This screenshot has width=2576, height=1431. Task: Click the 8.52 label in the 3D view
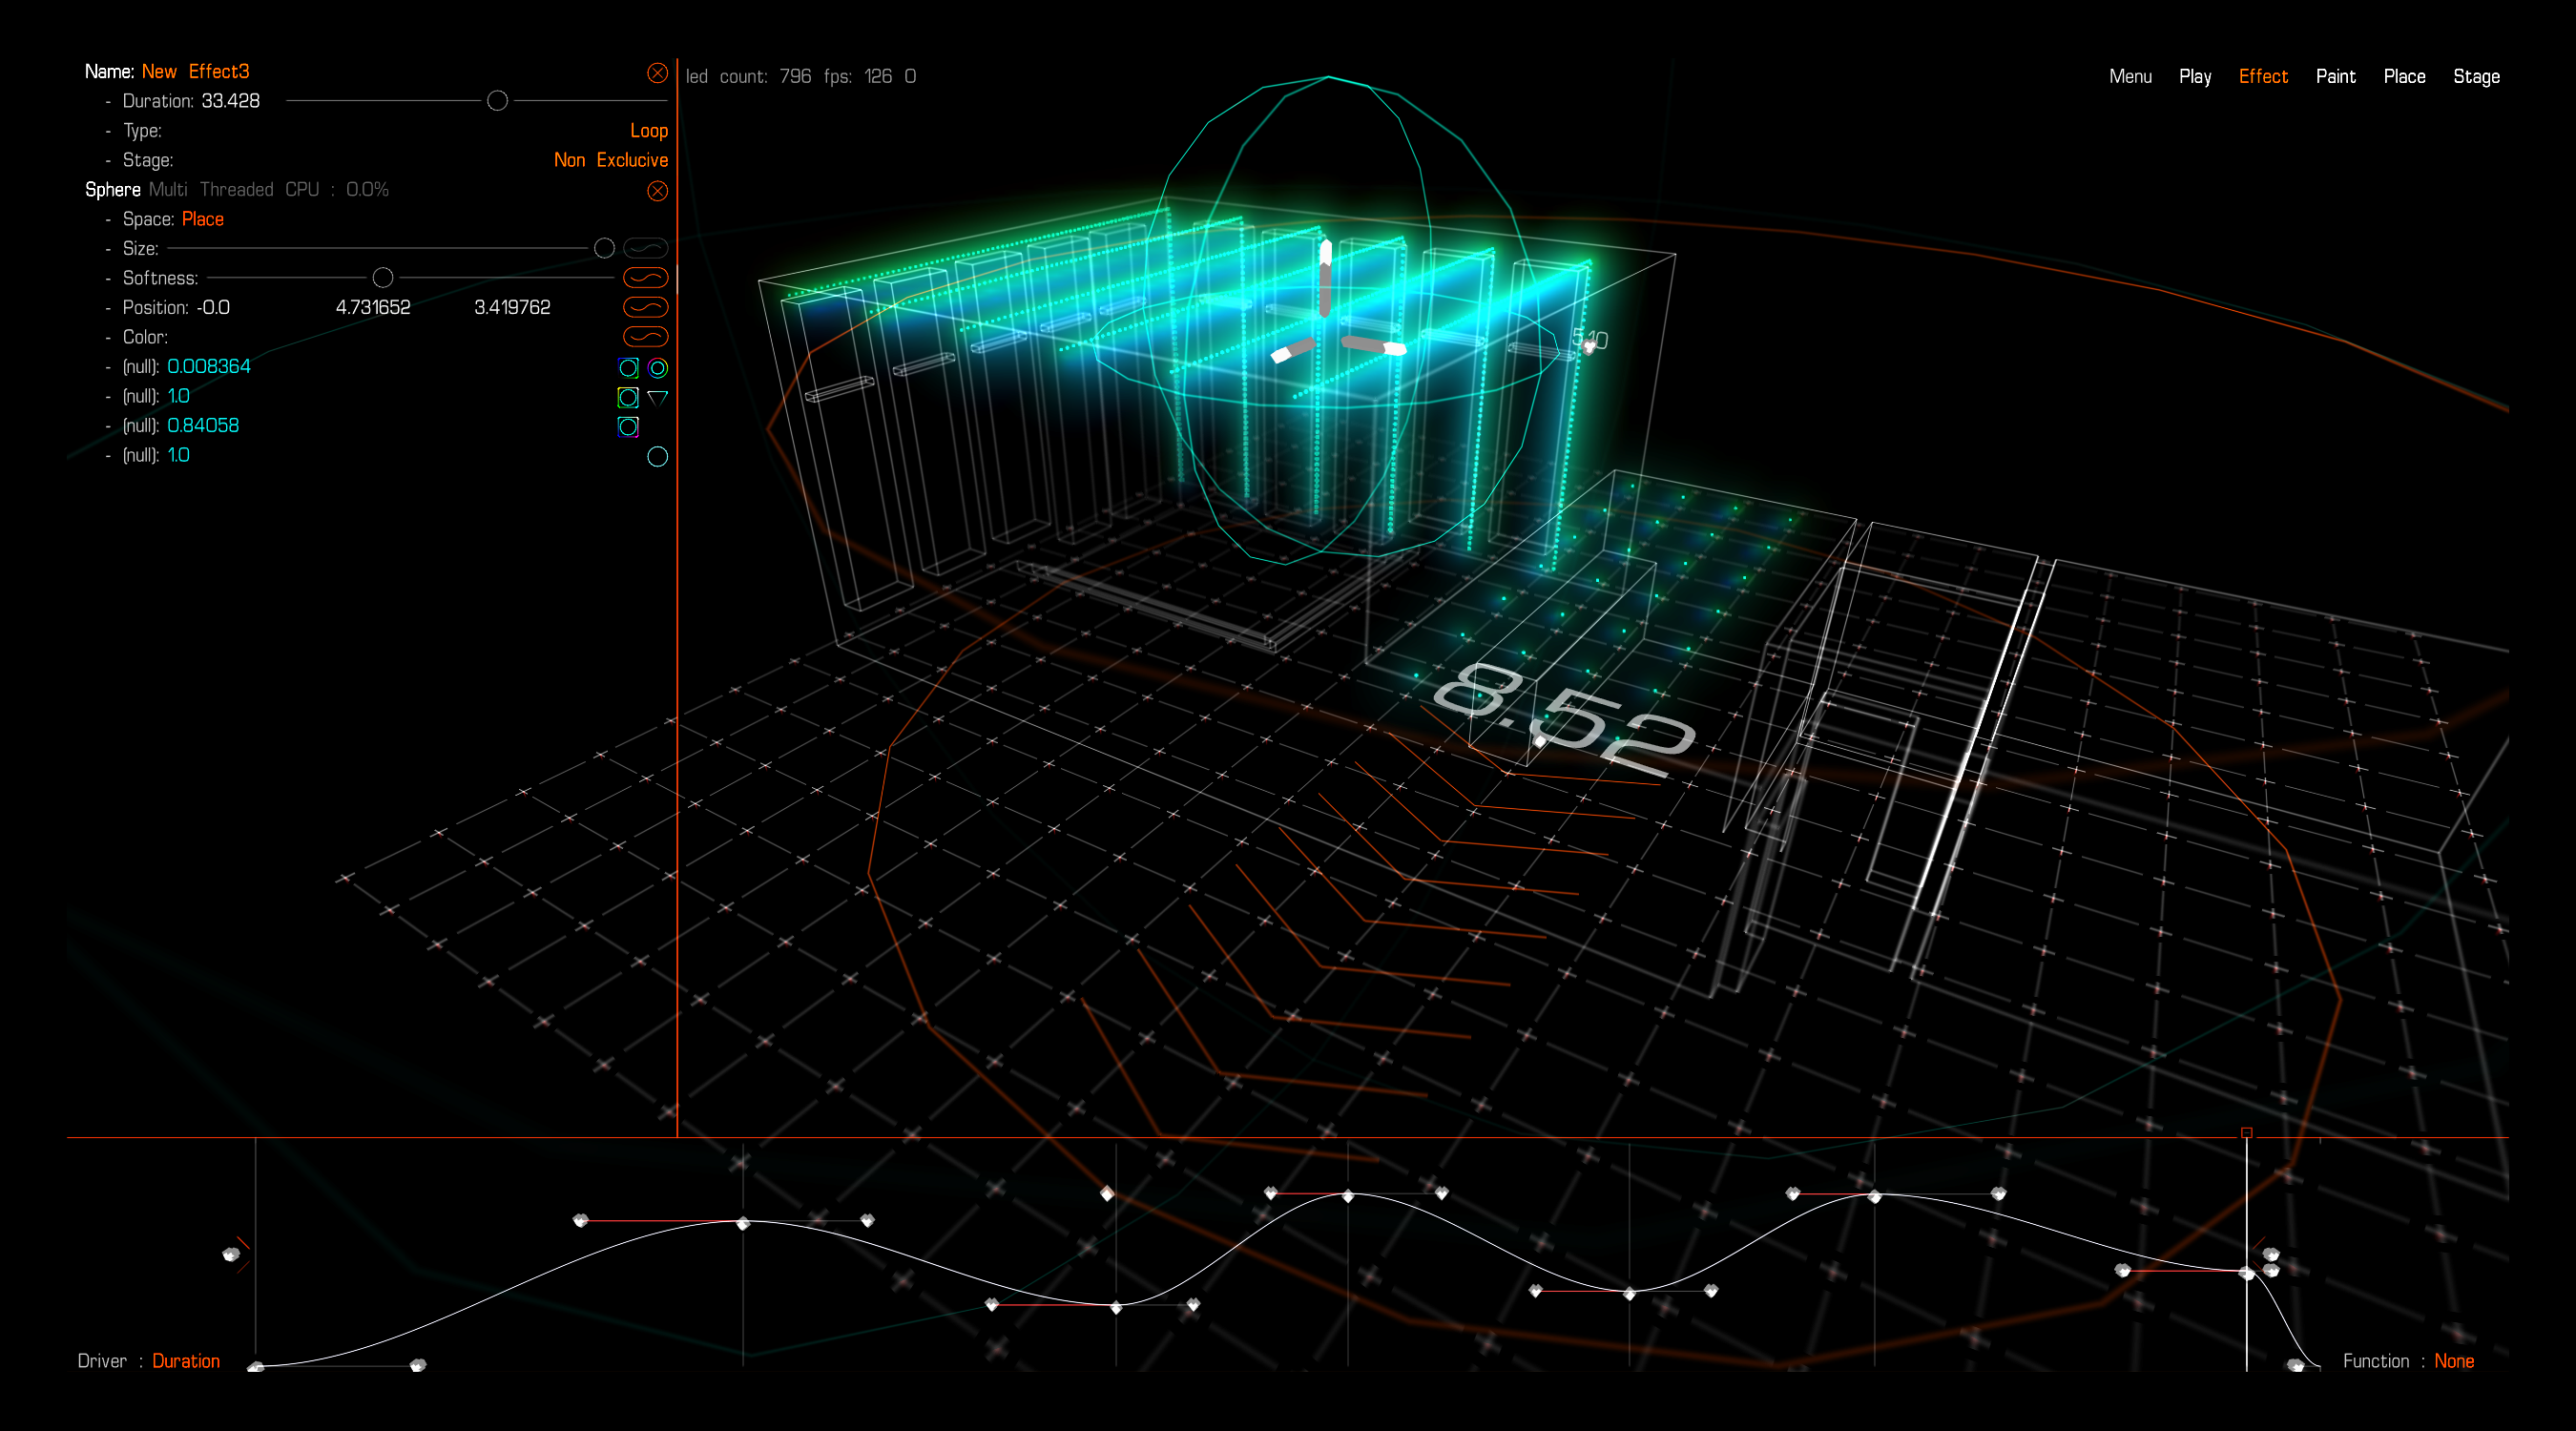click(1565, 718)
